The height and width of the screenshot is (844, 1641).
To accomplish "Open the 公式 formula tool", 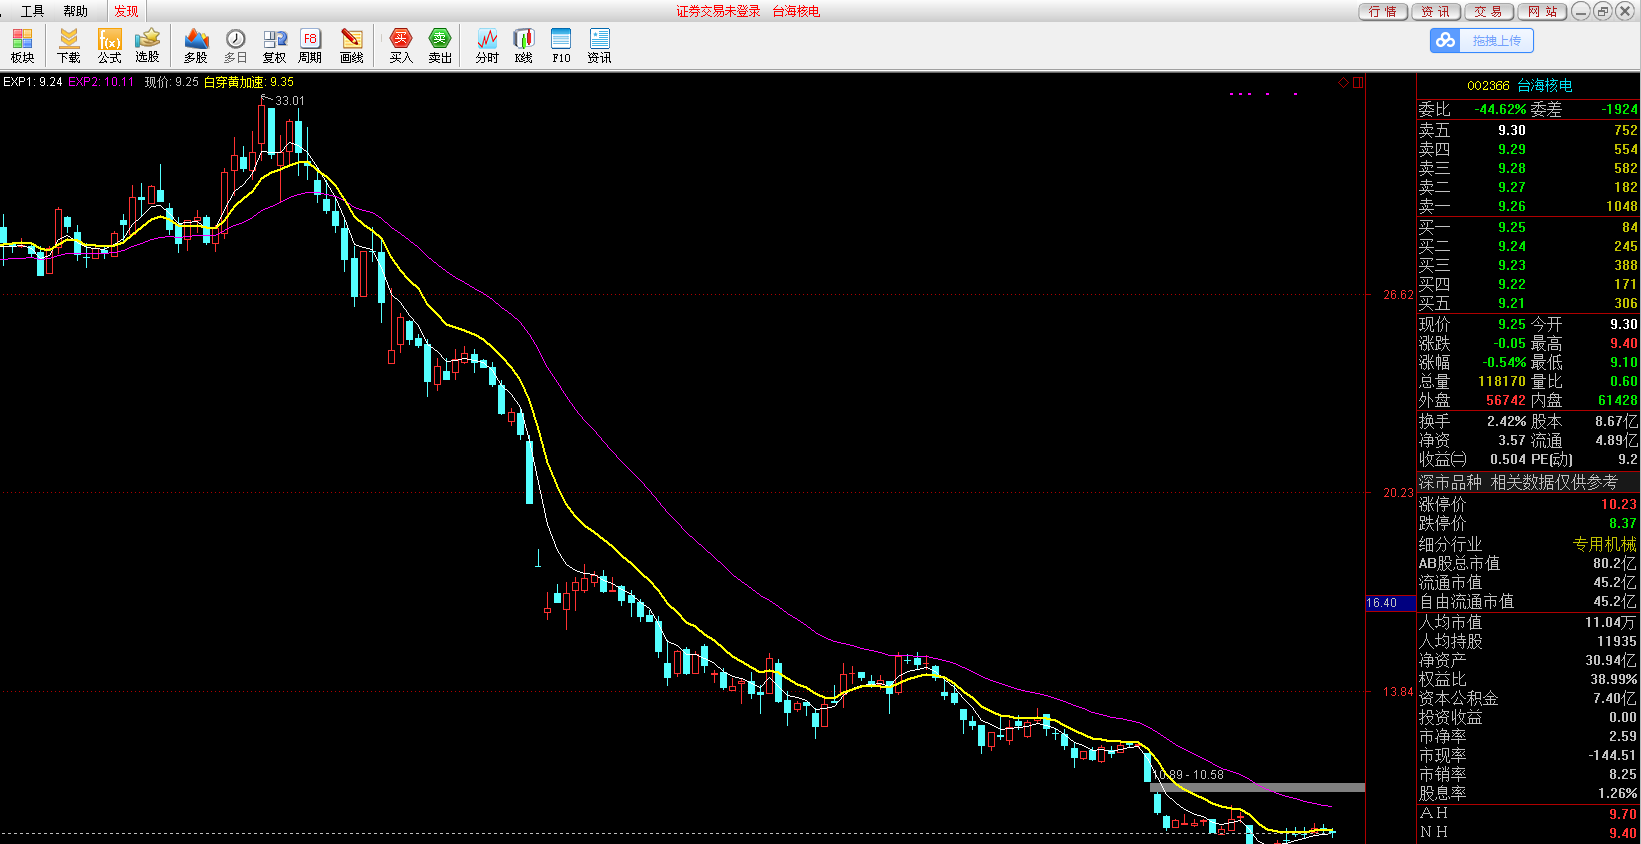I will coord(109,45).
